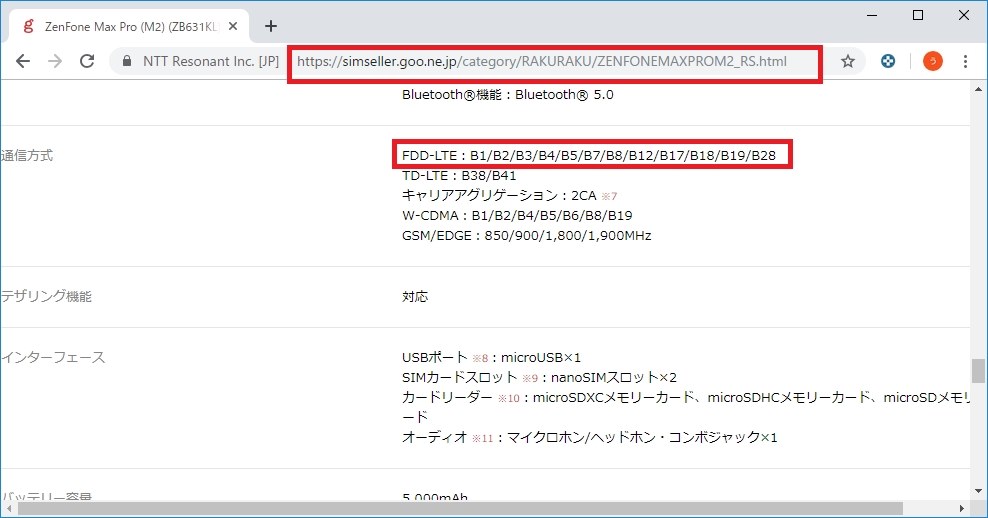This screenshot has width=988, height=518.
Task: Minimize the Chrome window
Action: point(872,15)
